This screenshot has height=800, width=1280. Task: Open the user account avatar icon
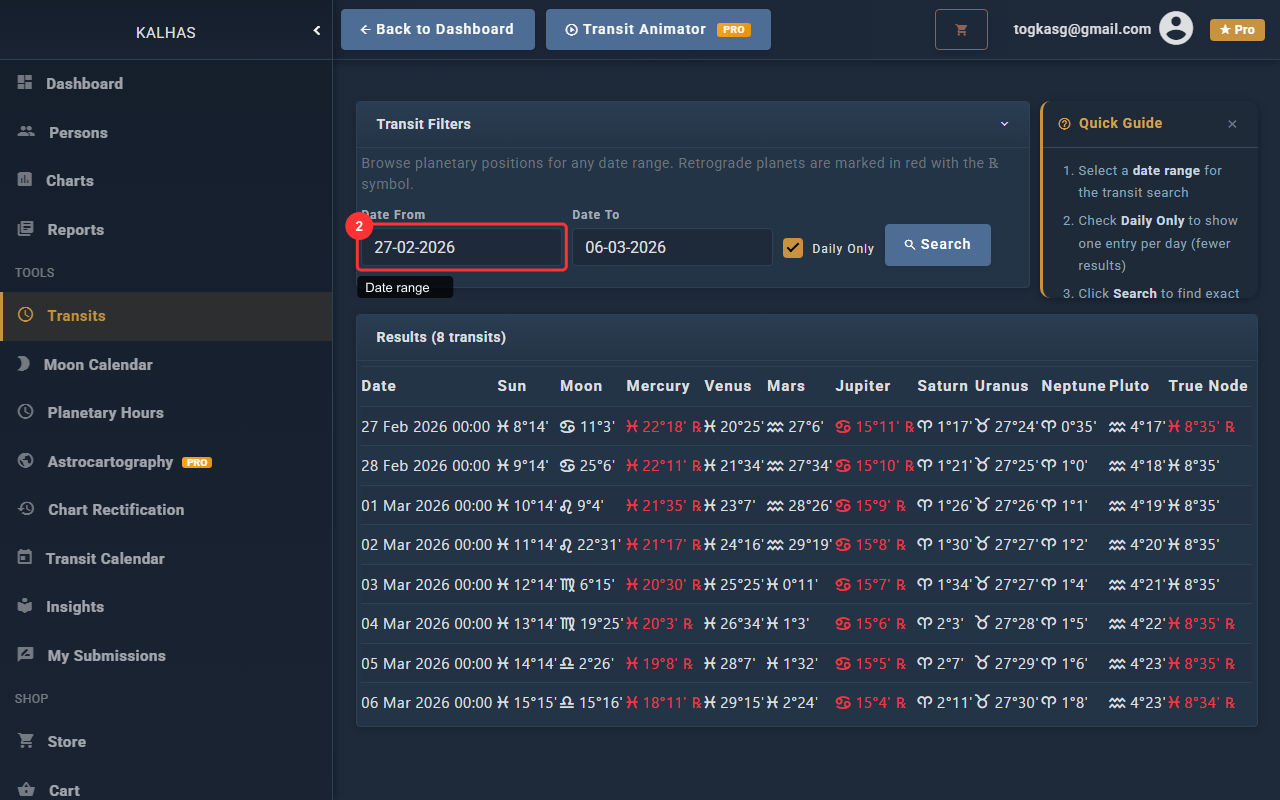(x=1176, y=29)
